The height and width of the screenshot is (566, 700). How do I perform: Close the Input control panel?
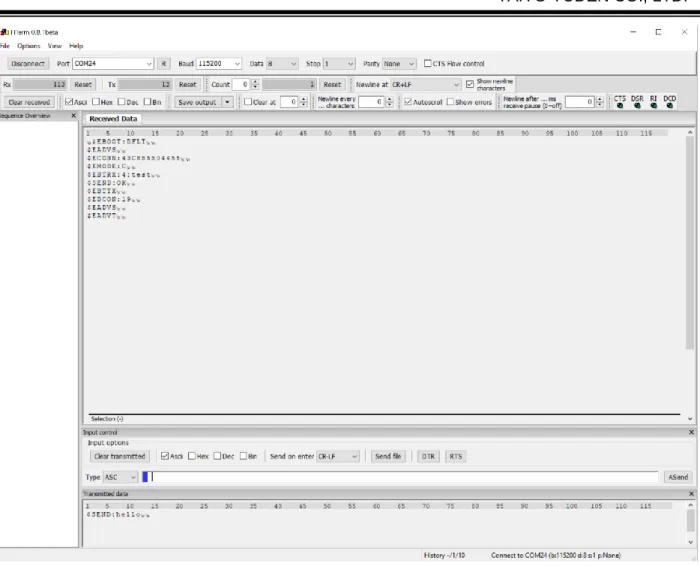[x=691, y=432]
